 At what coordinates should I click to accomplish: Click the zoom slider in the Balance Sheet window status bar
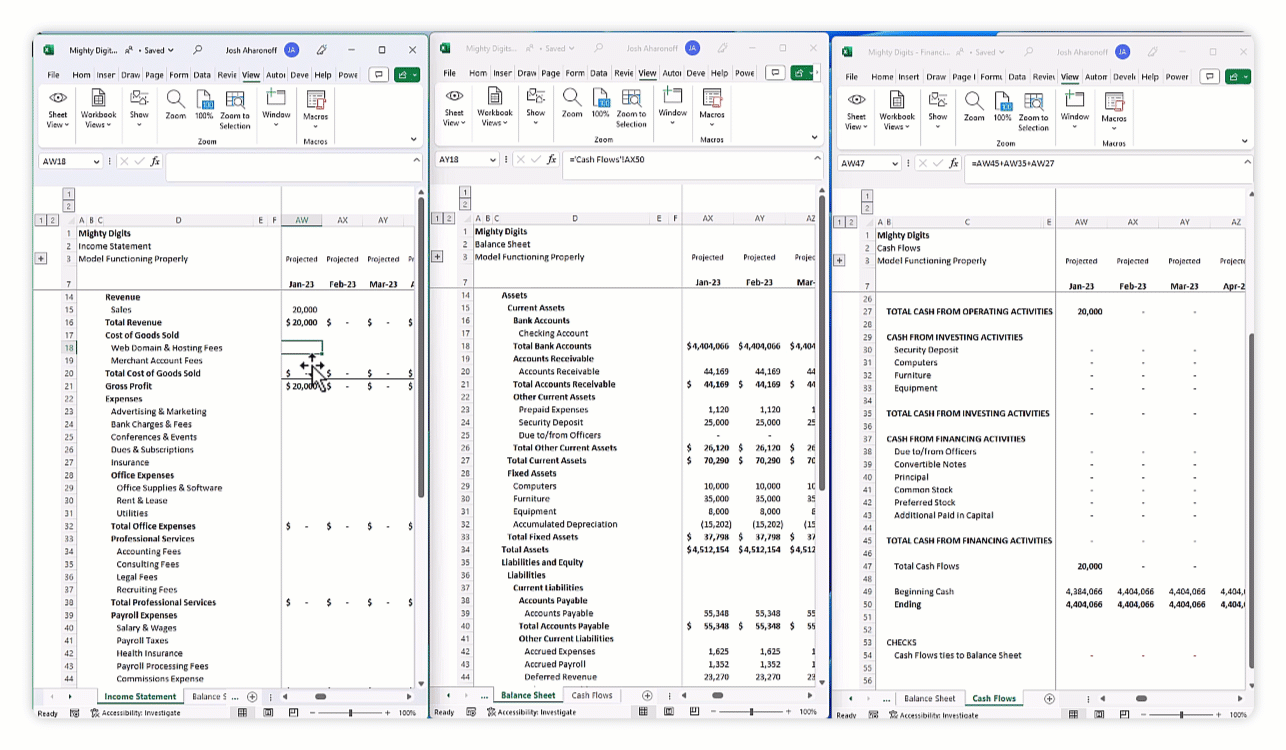click(x=751, y=712)
